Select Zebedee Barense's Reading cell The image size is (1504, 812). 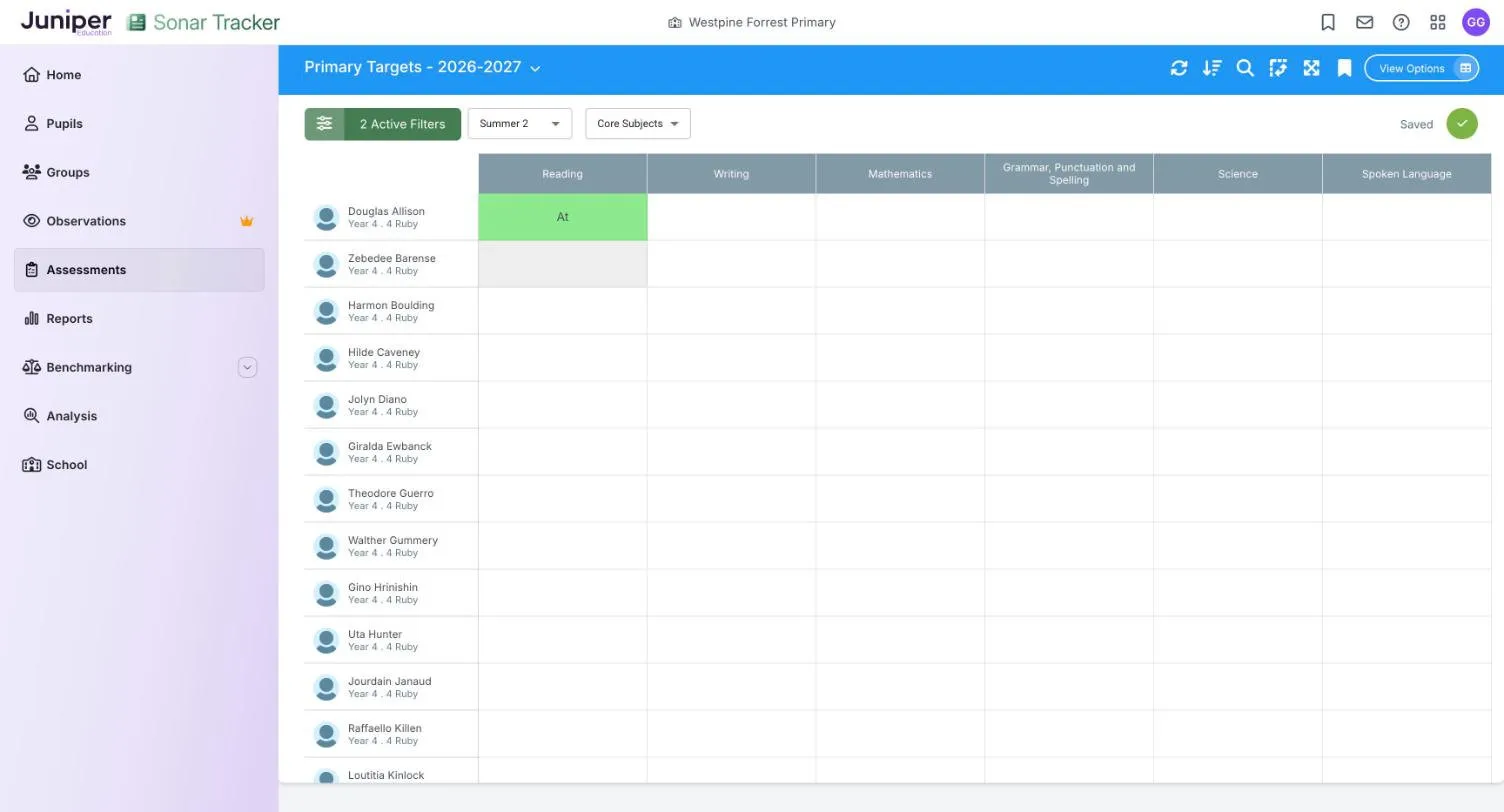(563, 264)
